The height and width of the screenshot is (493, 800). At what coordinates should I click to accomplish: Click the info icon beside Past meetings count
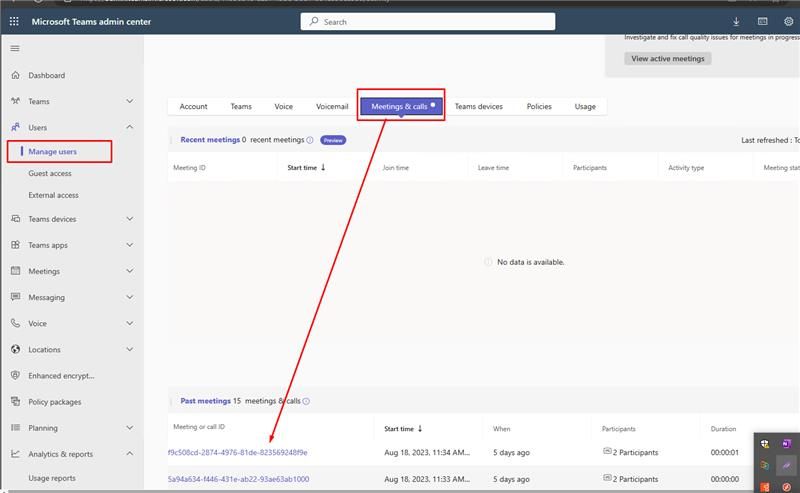point(306,401)
